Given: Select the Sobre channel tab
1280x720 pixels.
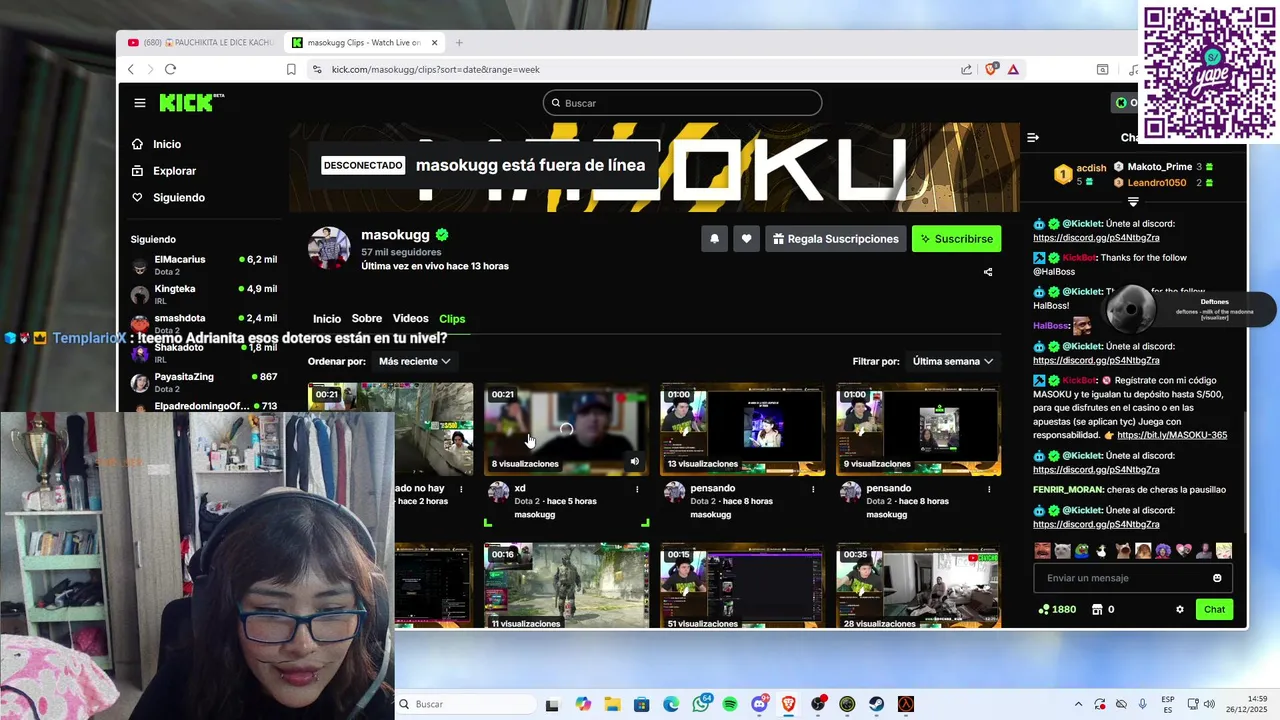Looking at the screenshot, I should tap(367, 319).
